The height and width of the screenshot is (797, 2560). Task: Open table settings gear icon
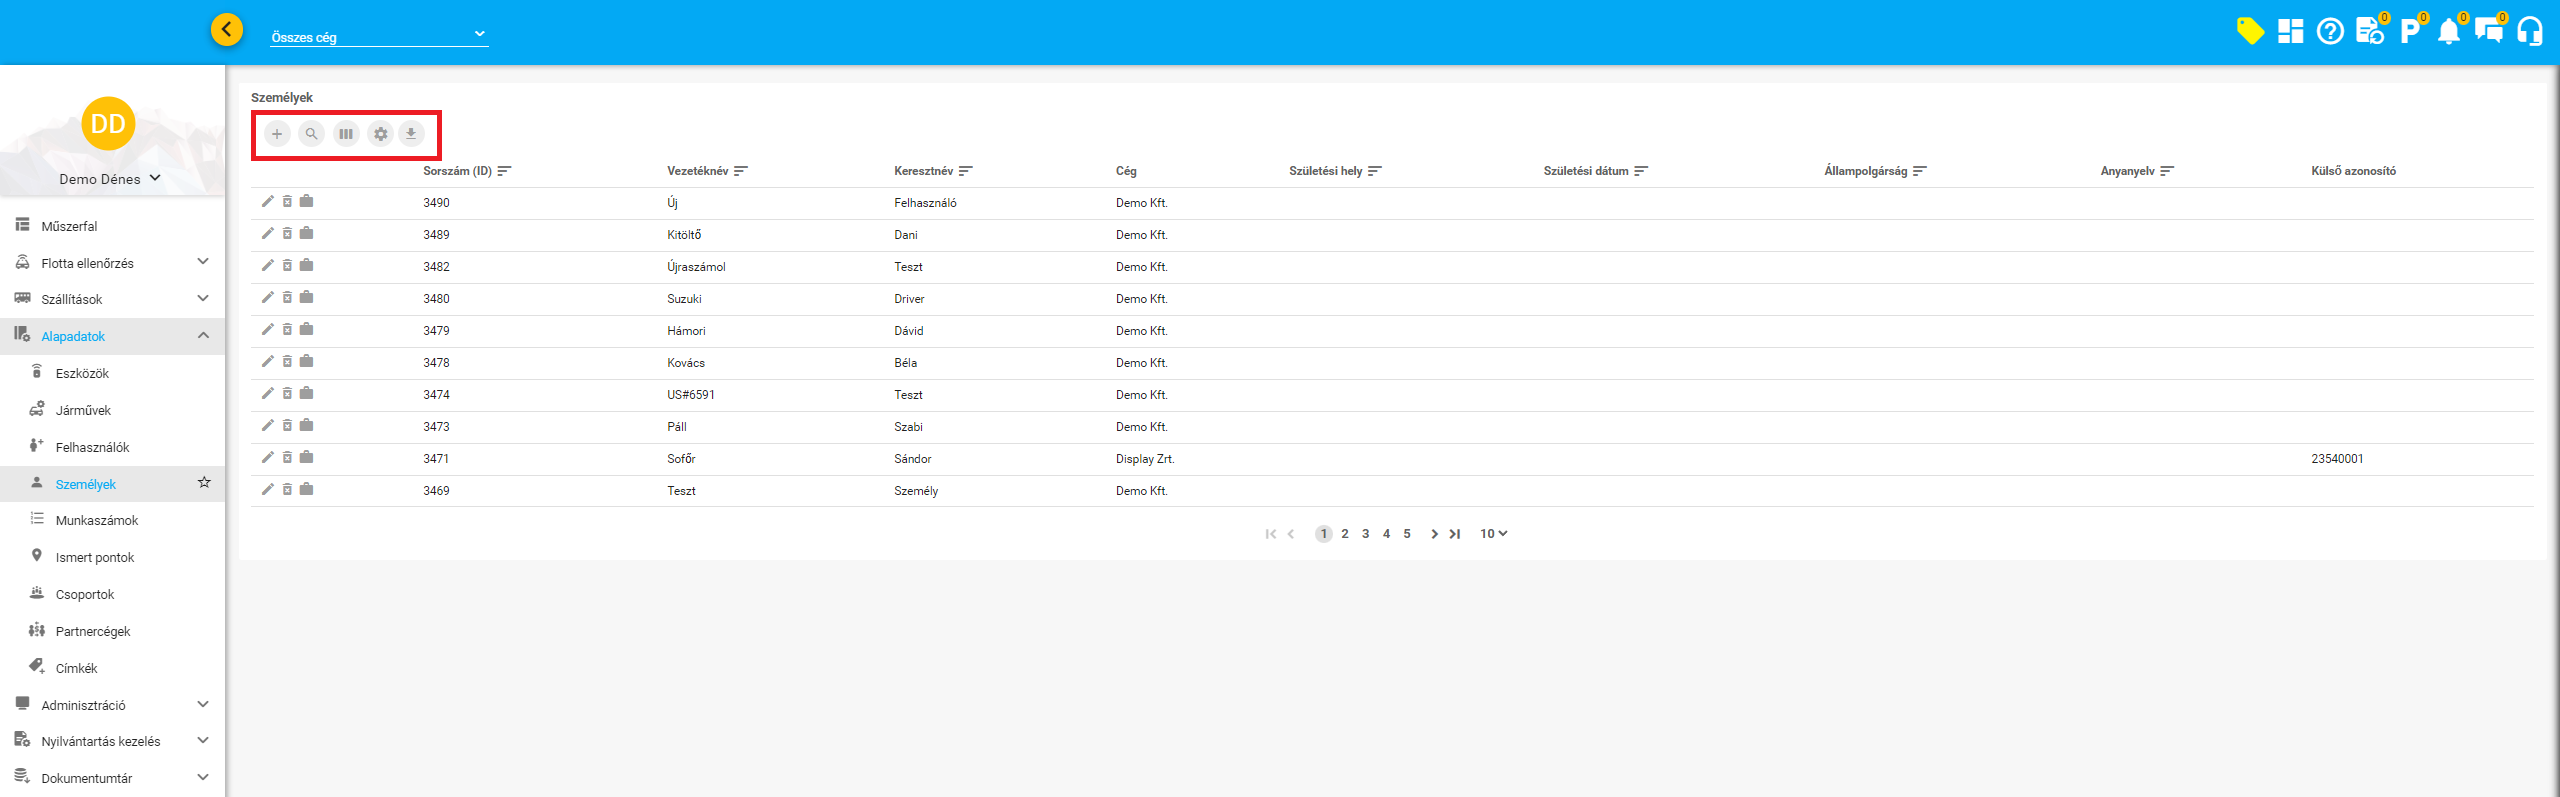point(380,134)
